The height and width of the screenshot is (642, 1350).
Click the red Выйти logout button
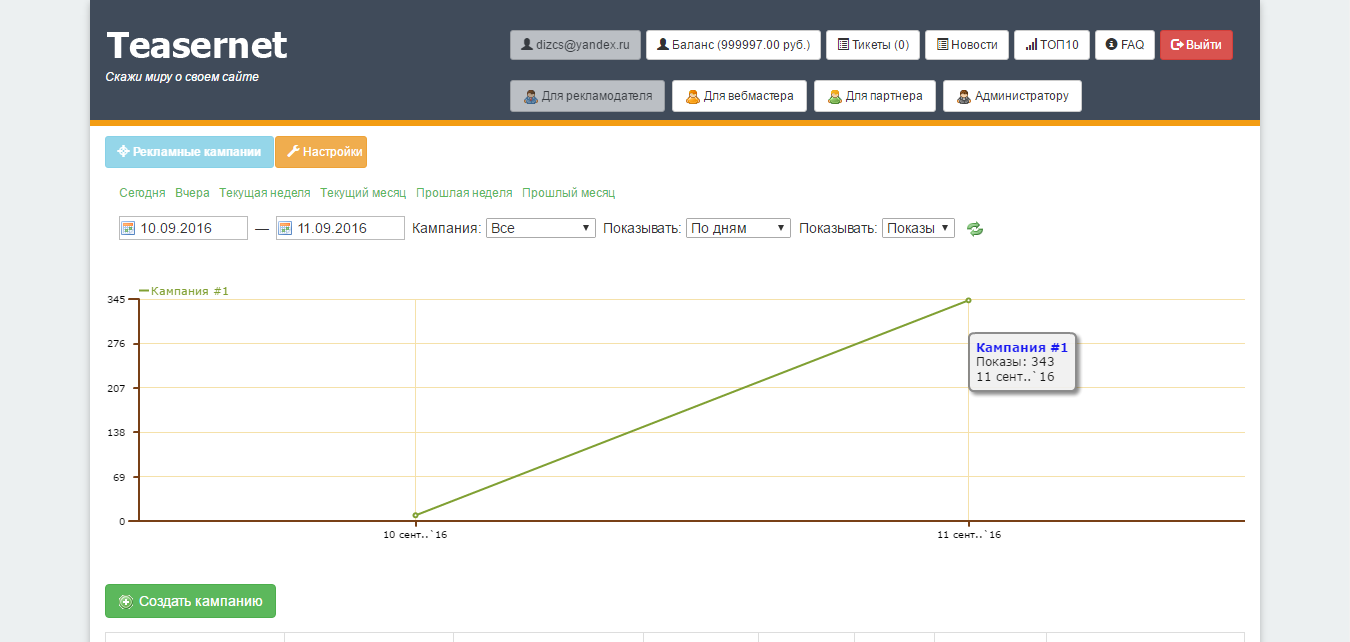point(1196,45)
